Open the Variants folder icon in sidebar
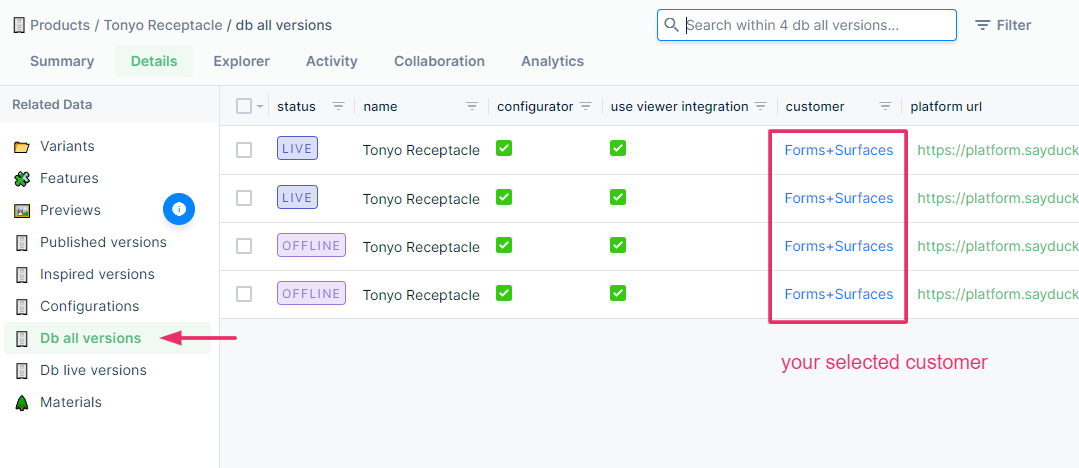 point(22,147)
